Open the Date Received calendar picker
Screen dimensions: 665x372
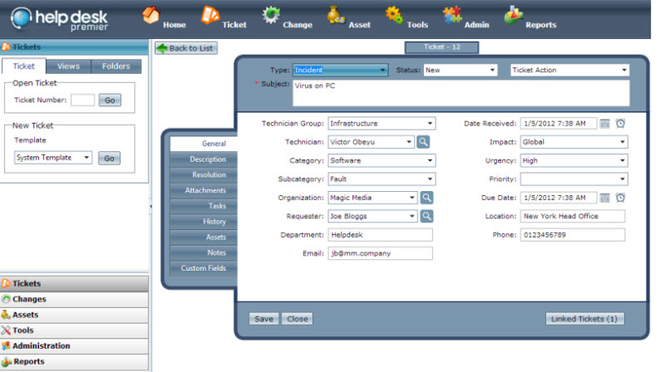point(605,123)
